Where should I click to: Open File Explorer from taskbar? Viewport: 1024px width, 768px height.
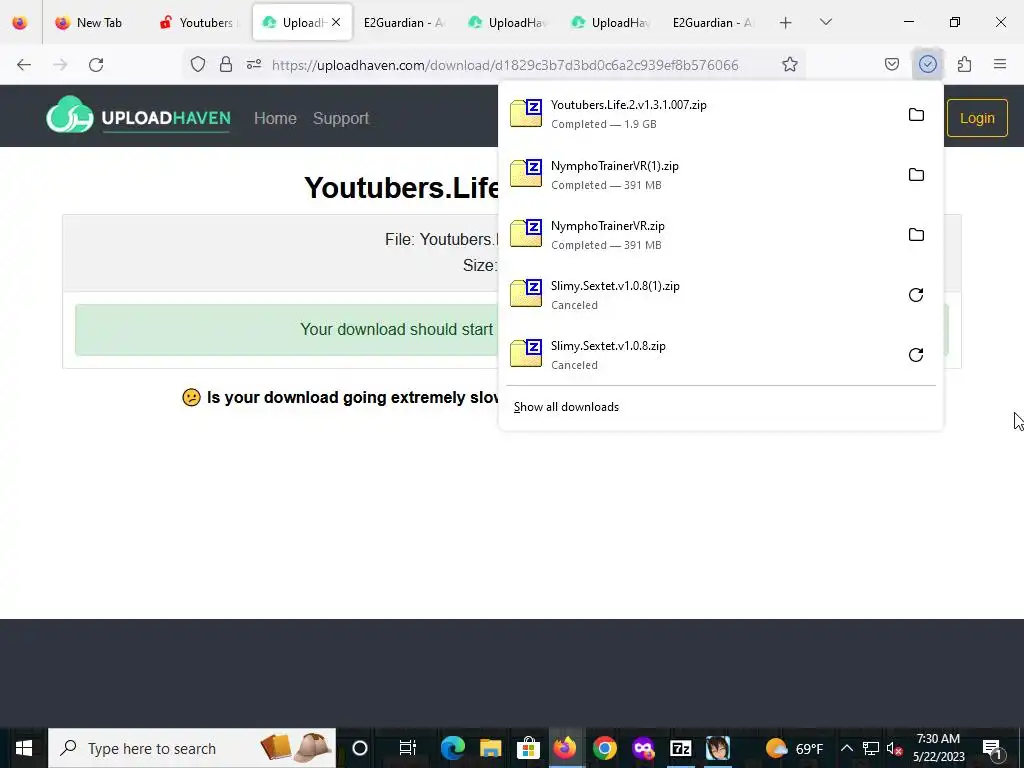click(490, 748)
